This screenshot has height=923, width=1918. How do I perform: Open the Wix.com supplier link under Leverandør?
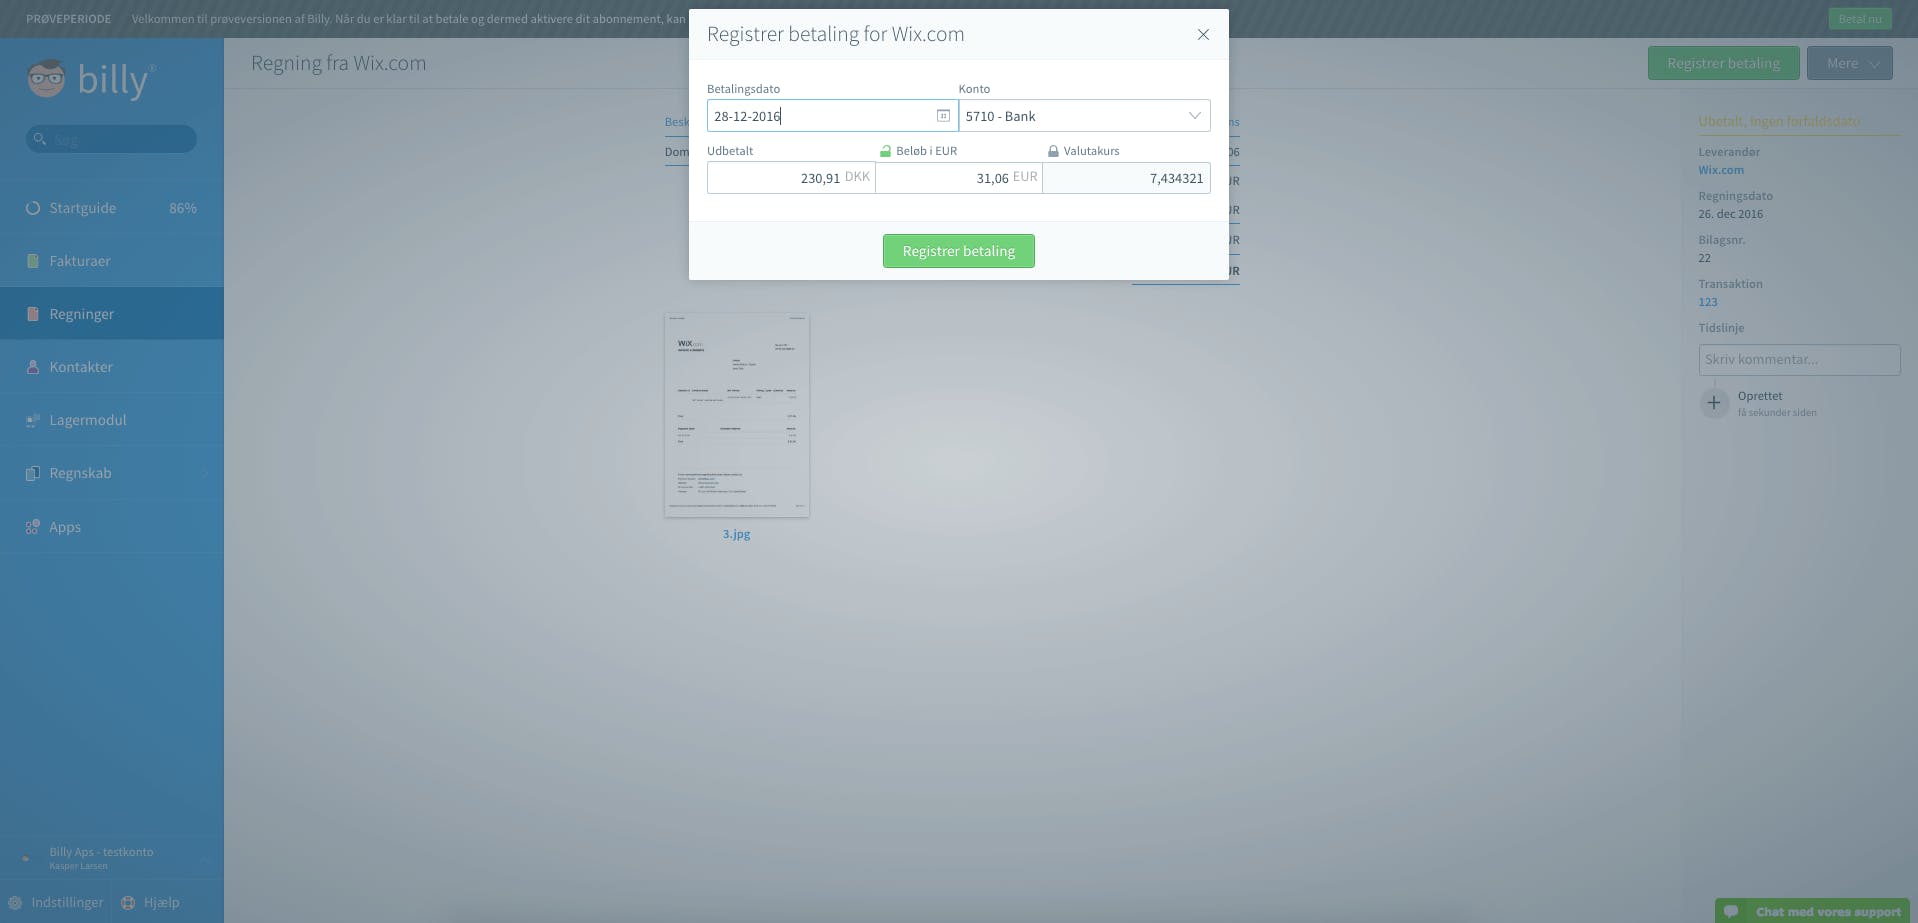1720,170
